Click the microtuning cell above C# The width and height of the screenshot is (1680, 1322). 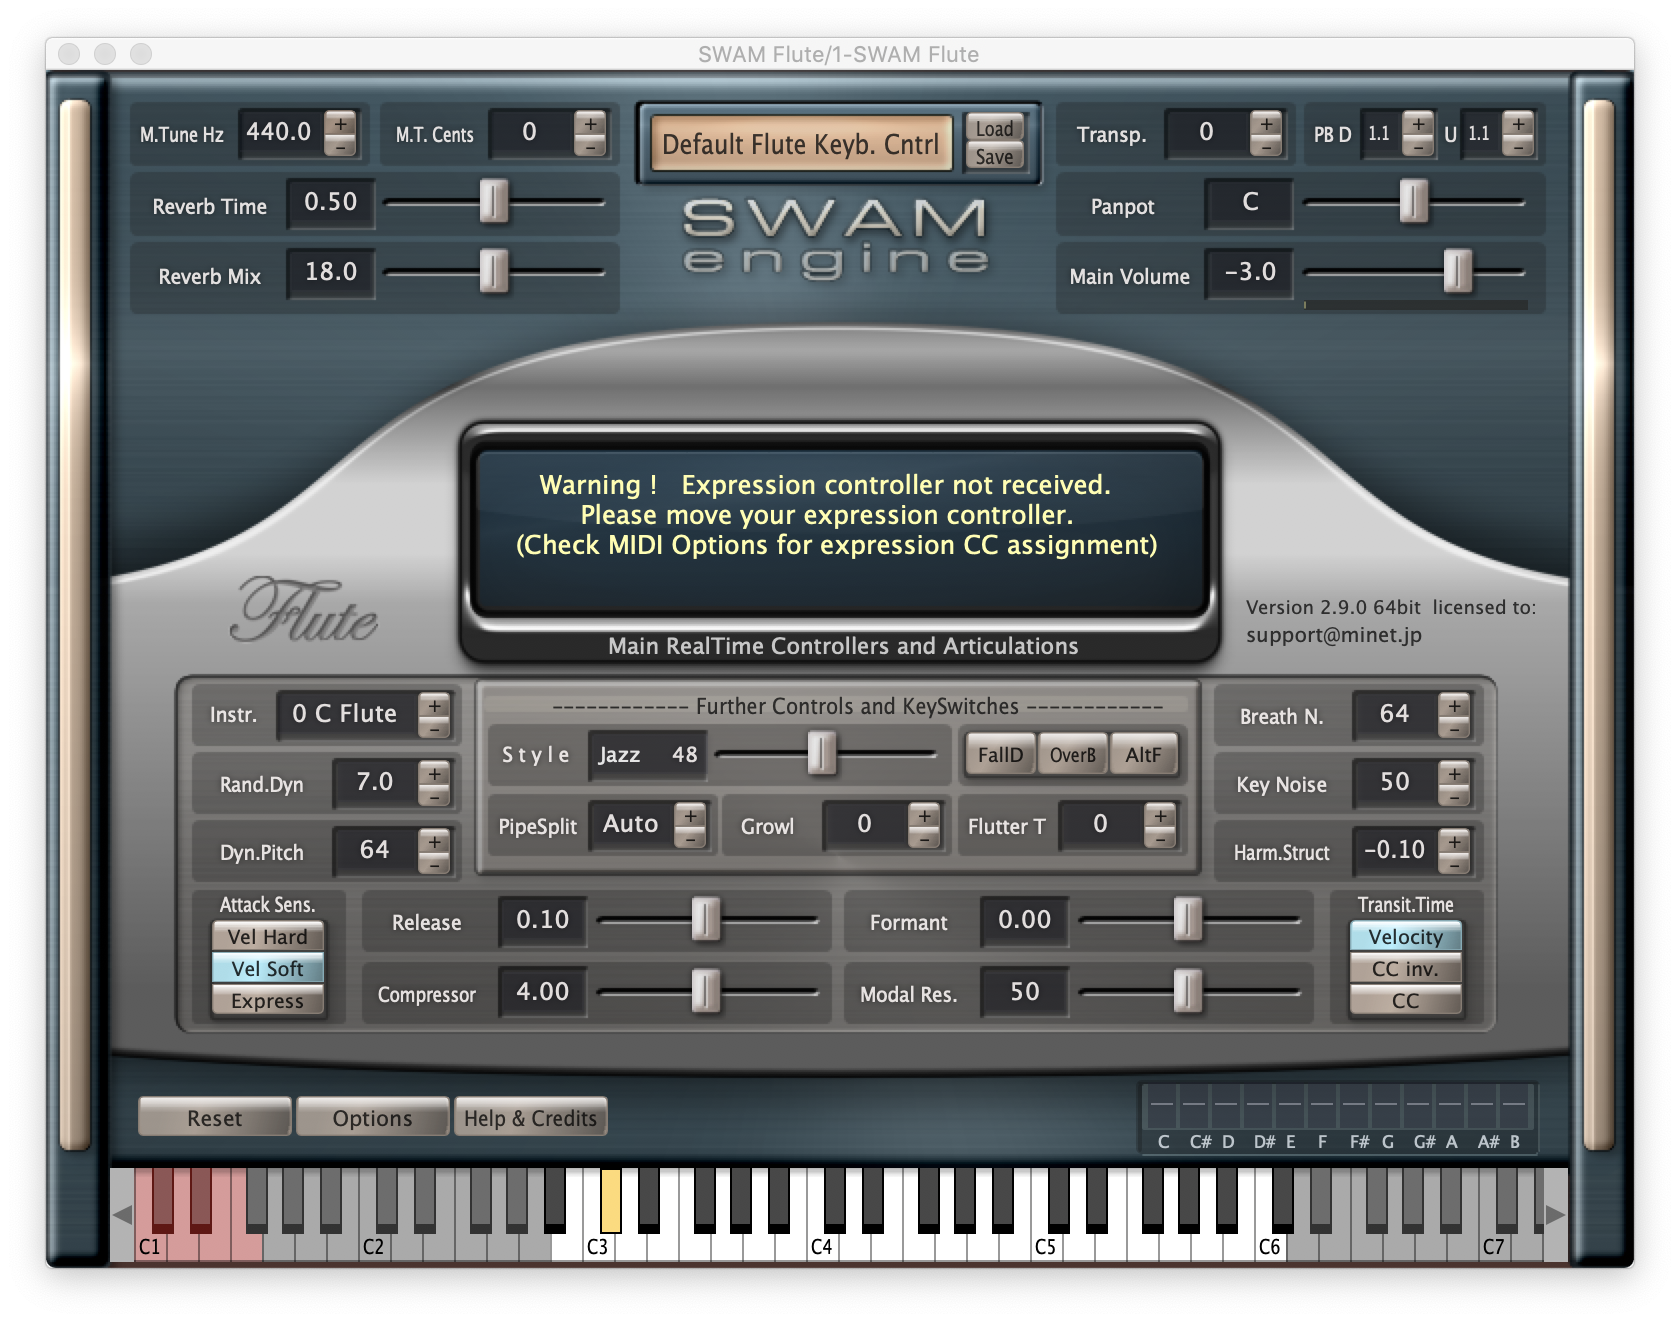click(1194, 1107)
